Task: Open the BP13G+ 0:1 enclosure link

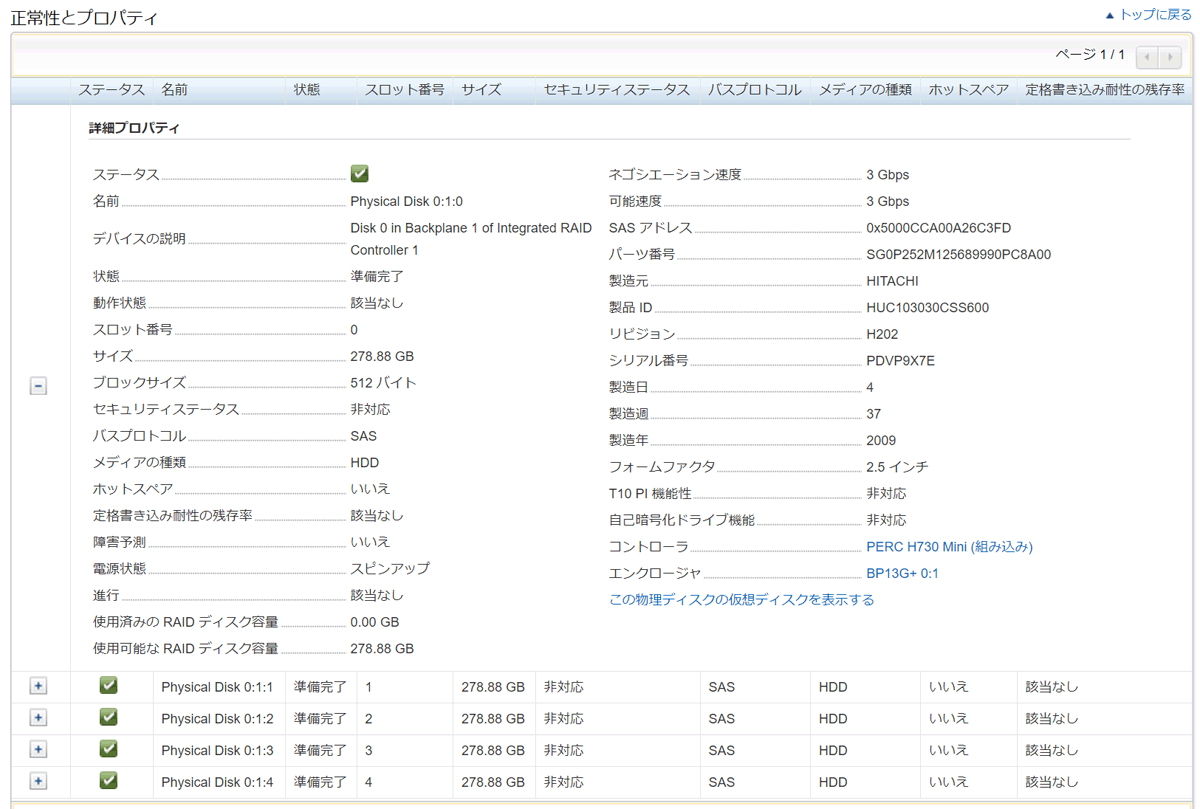Action: coord(902,574)
